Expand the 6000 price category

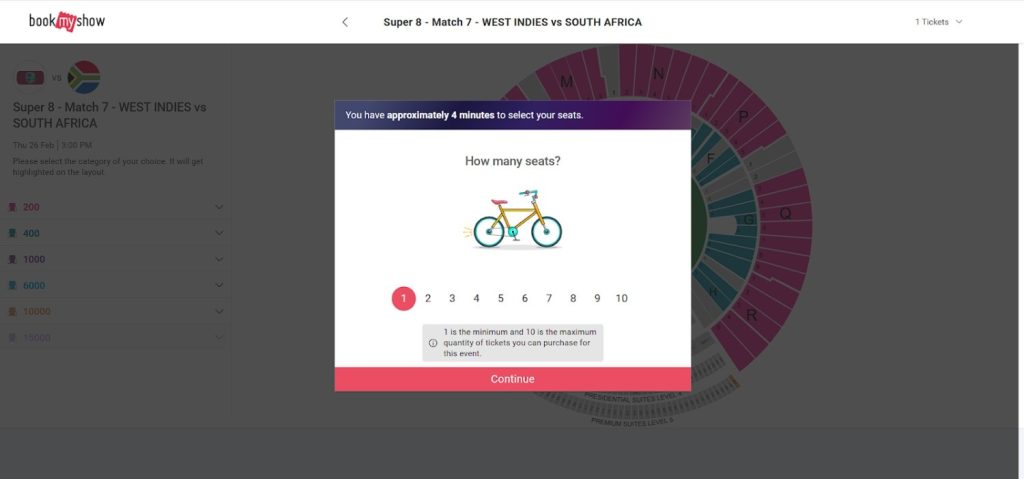(x=219, y=286)
